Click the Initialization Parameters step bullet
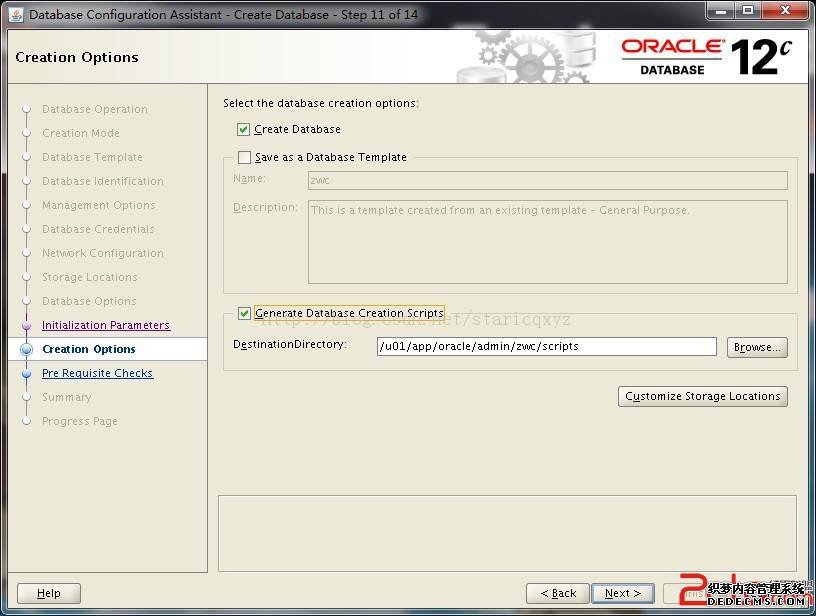This screenshot has height=616, width=816. 27,326
